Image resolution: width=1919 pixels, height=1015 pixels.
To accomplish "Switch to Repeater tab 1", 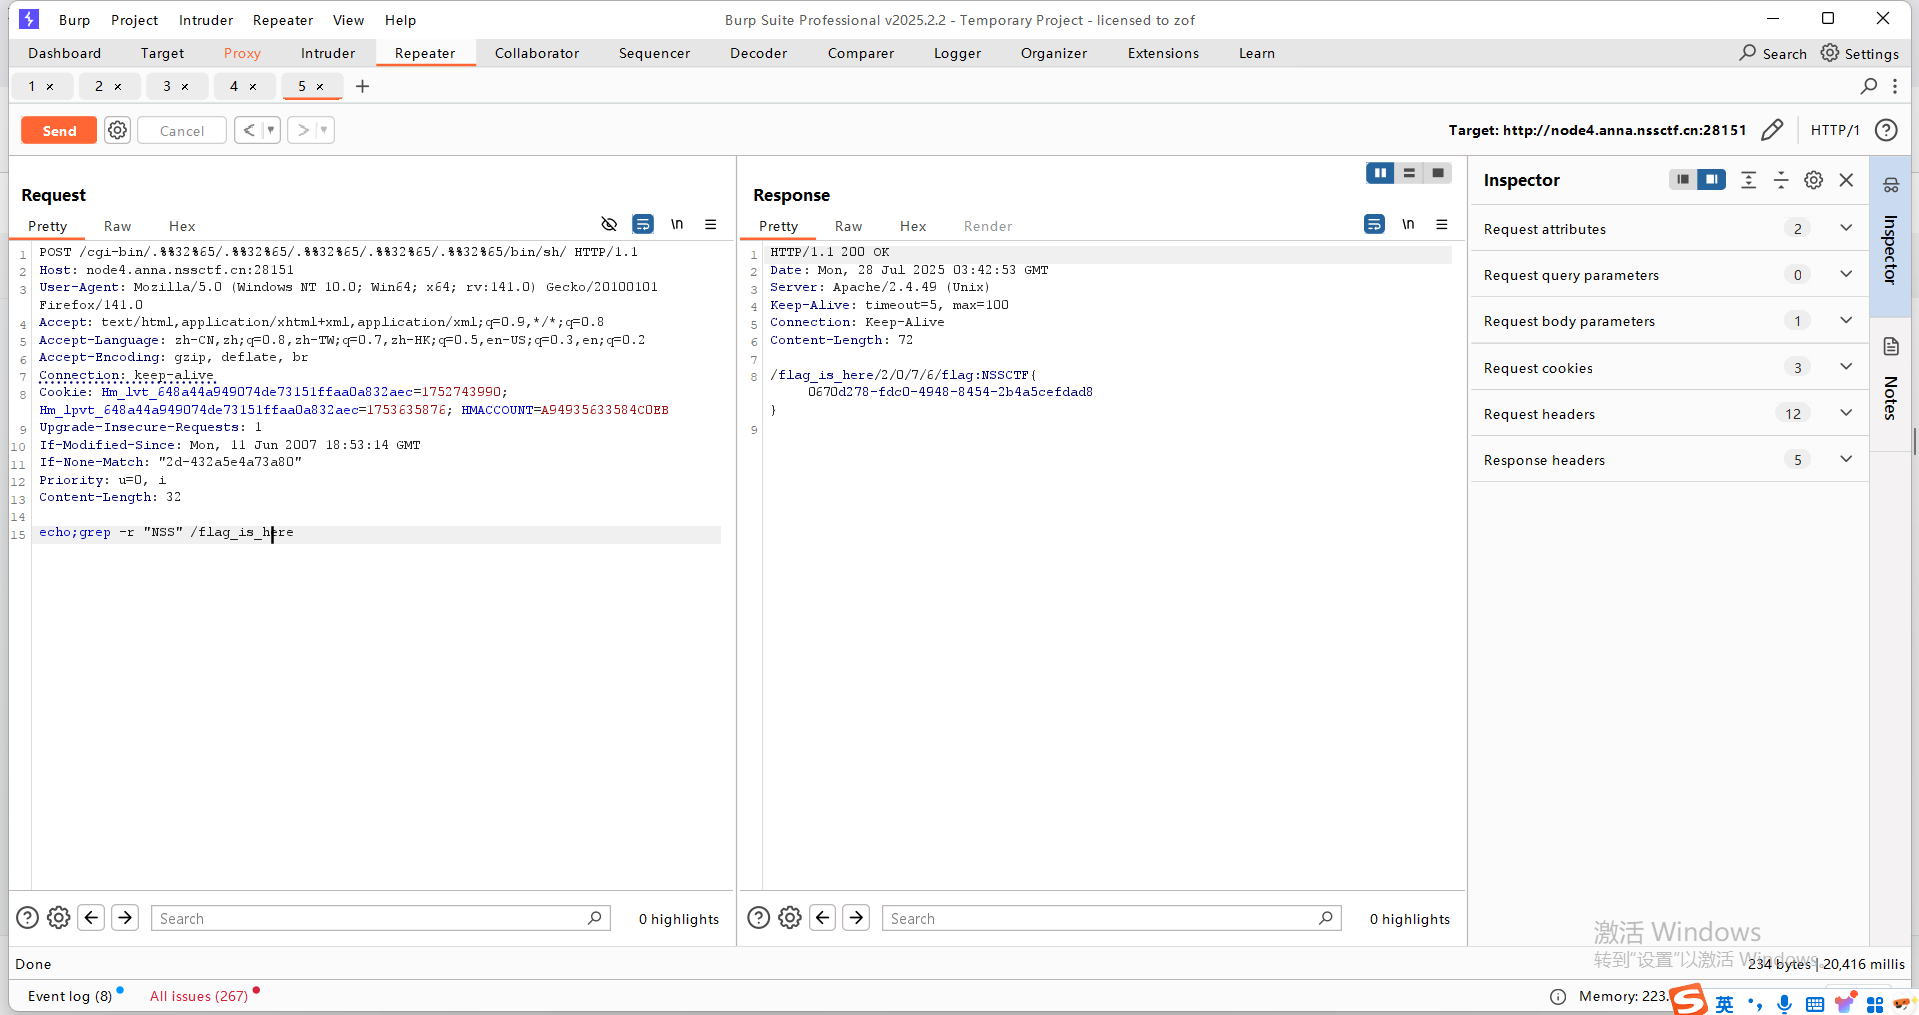I will (x=32, y=86).
